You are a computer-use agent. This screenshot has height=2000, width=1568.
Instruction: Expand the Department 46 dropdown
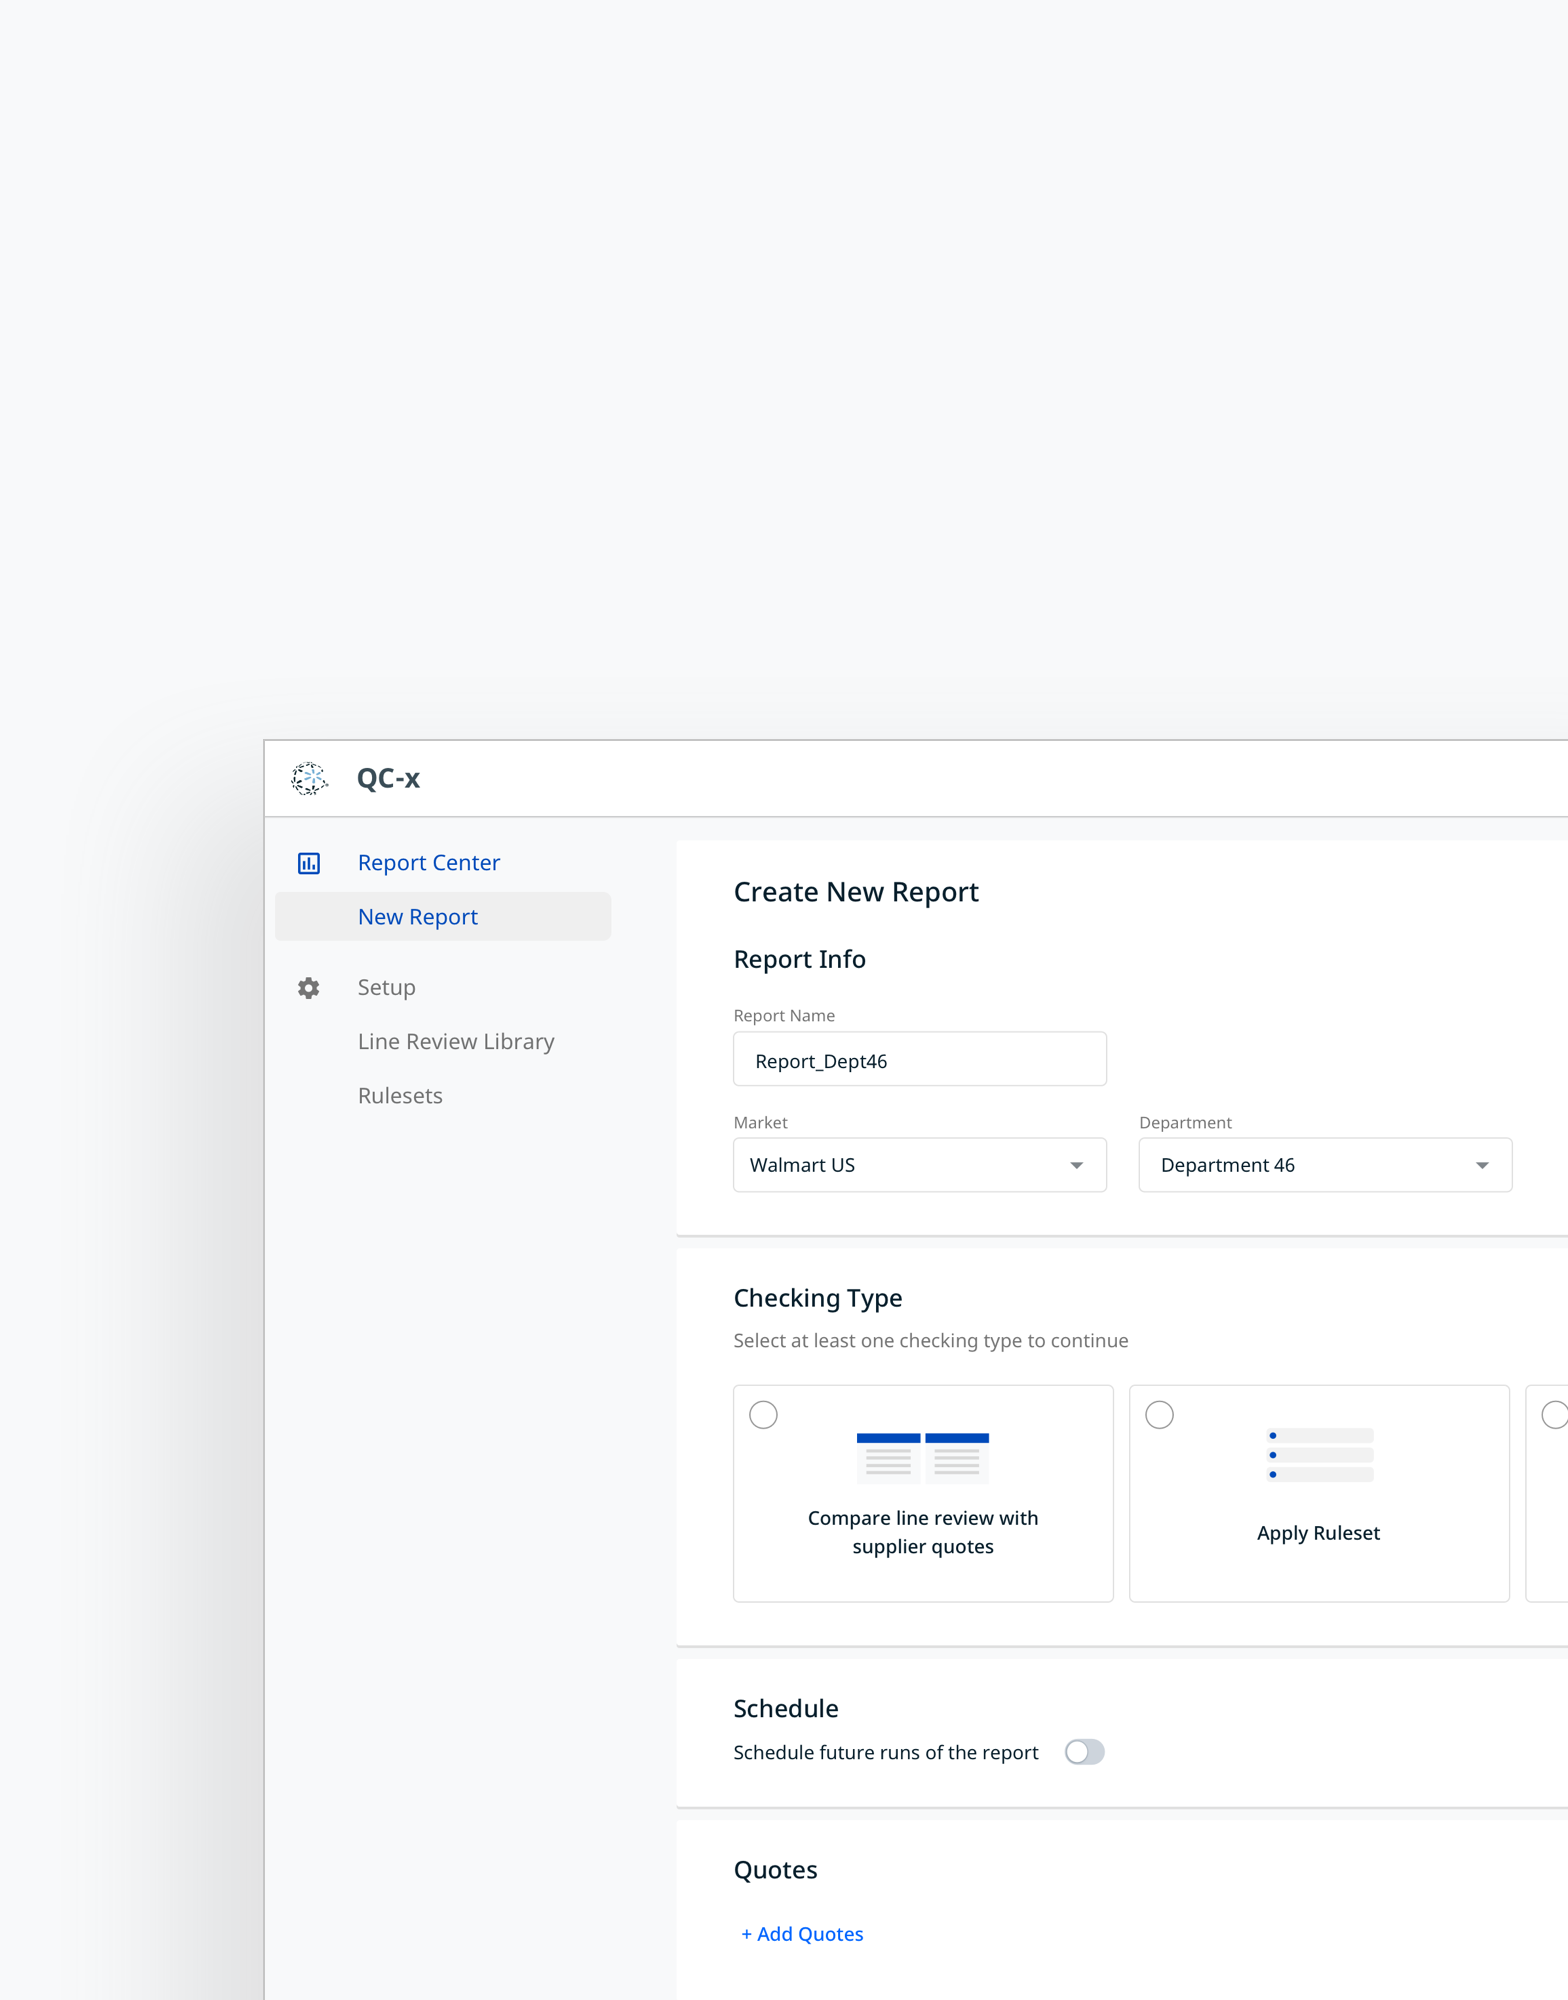(x=1324, y=1165)
